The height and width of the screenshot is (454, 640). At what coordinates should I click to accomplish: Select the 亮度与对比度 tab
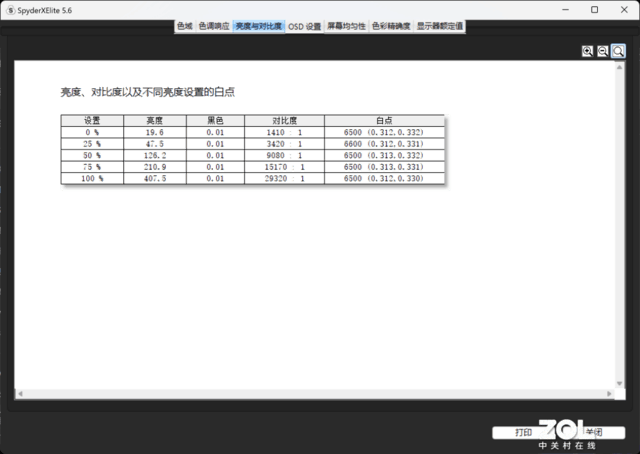(259, 26)
